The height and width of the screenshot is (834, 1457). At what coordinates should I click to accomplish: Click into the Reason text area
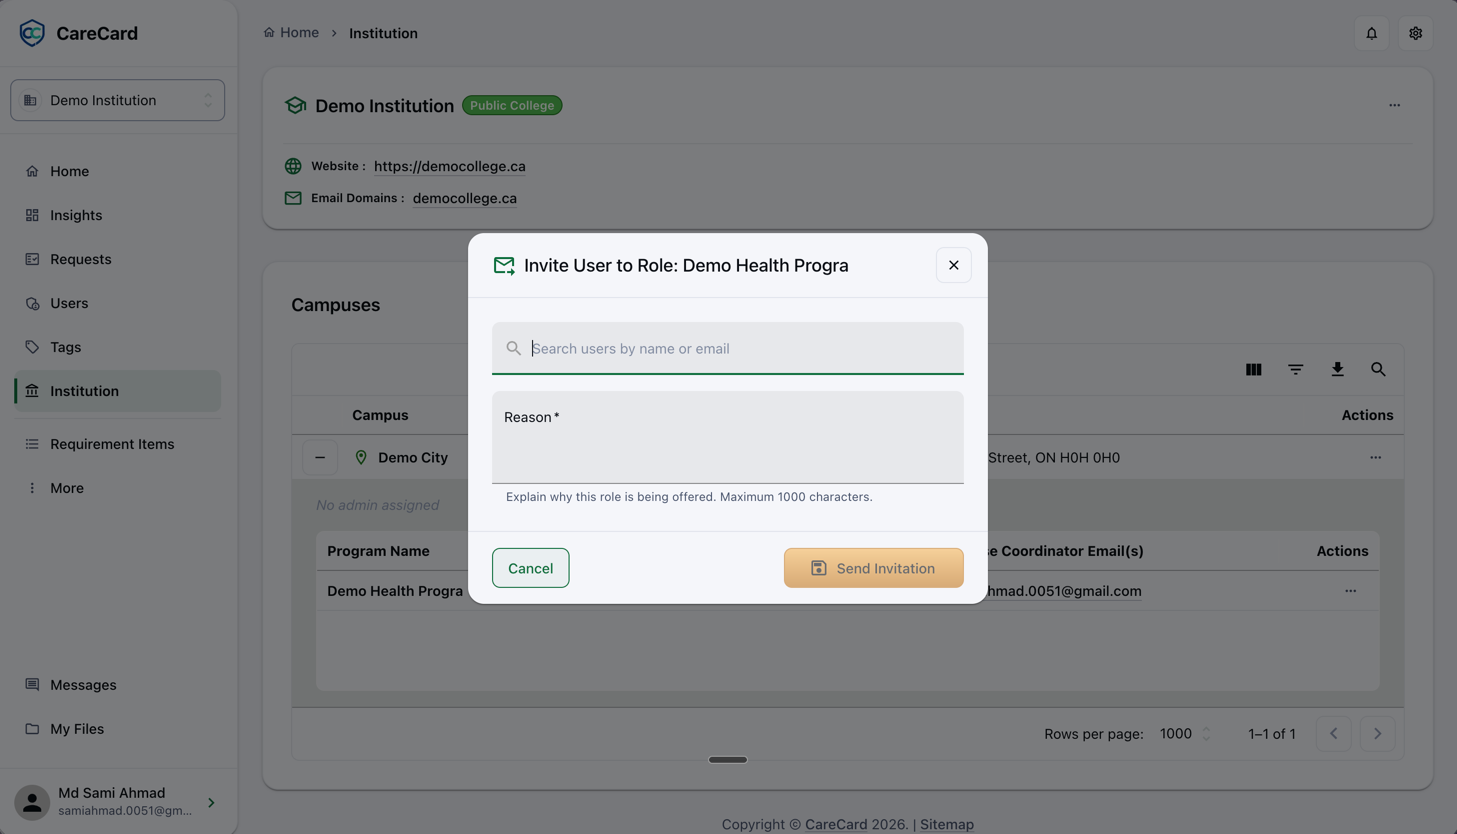728,437
